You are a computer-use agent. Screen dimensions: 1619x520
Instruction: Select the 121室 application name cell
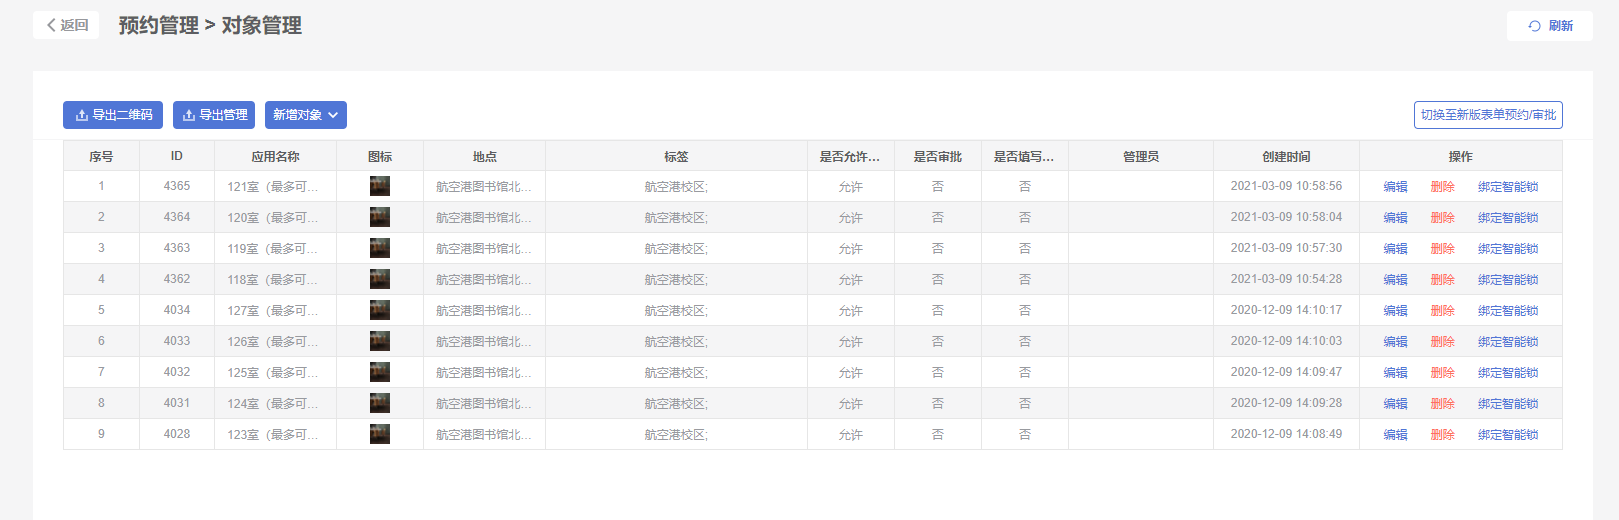(x=275, y=187)
